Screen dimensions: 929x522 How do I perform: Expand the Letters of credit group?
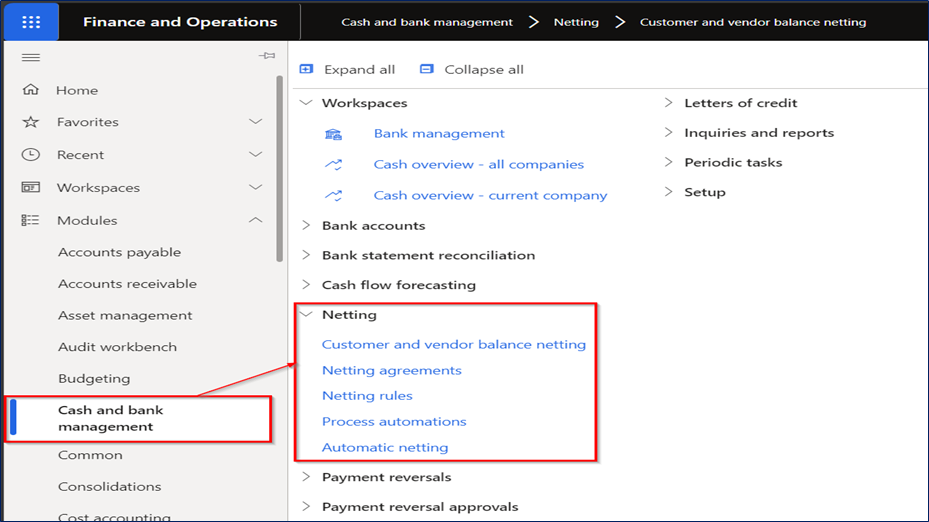(669, 103)
